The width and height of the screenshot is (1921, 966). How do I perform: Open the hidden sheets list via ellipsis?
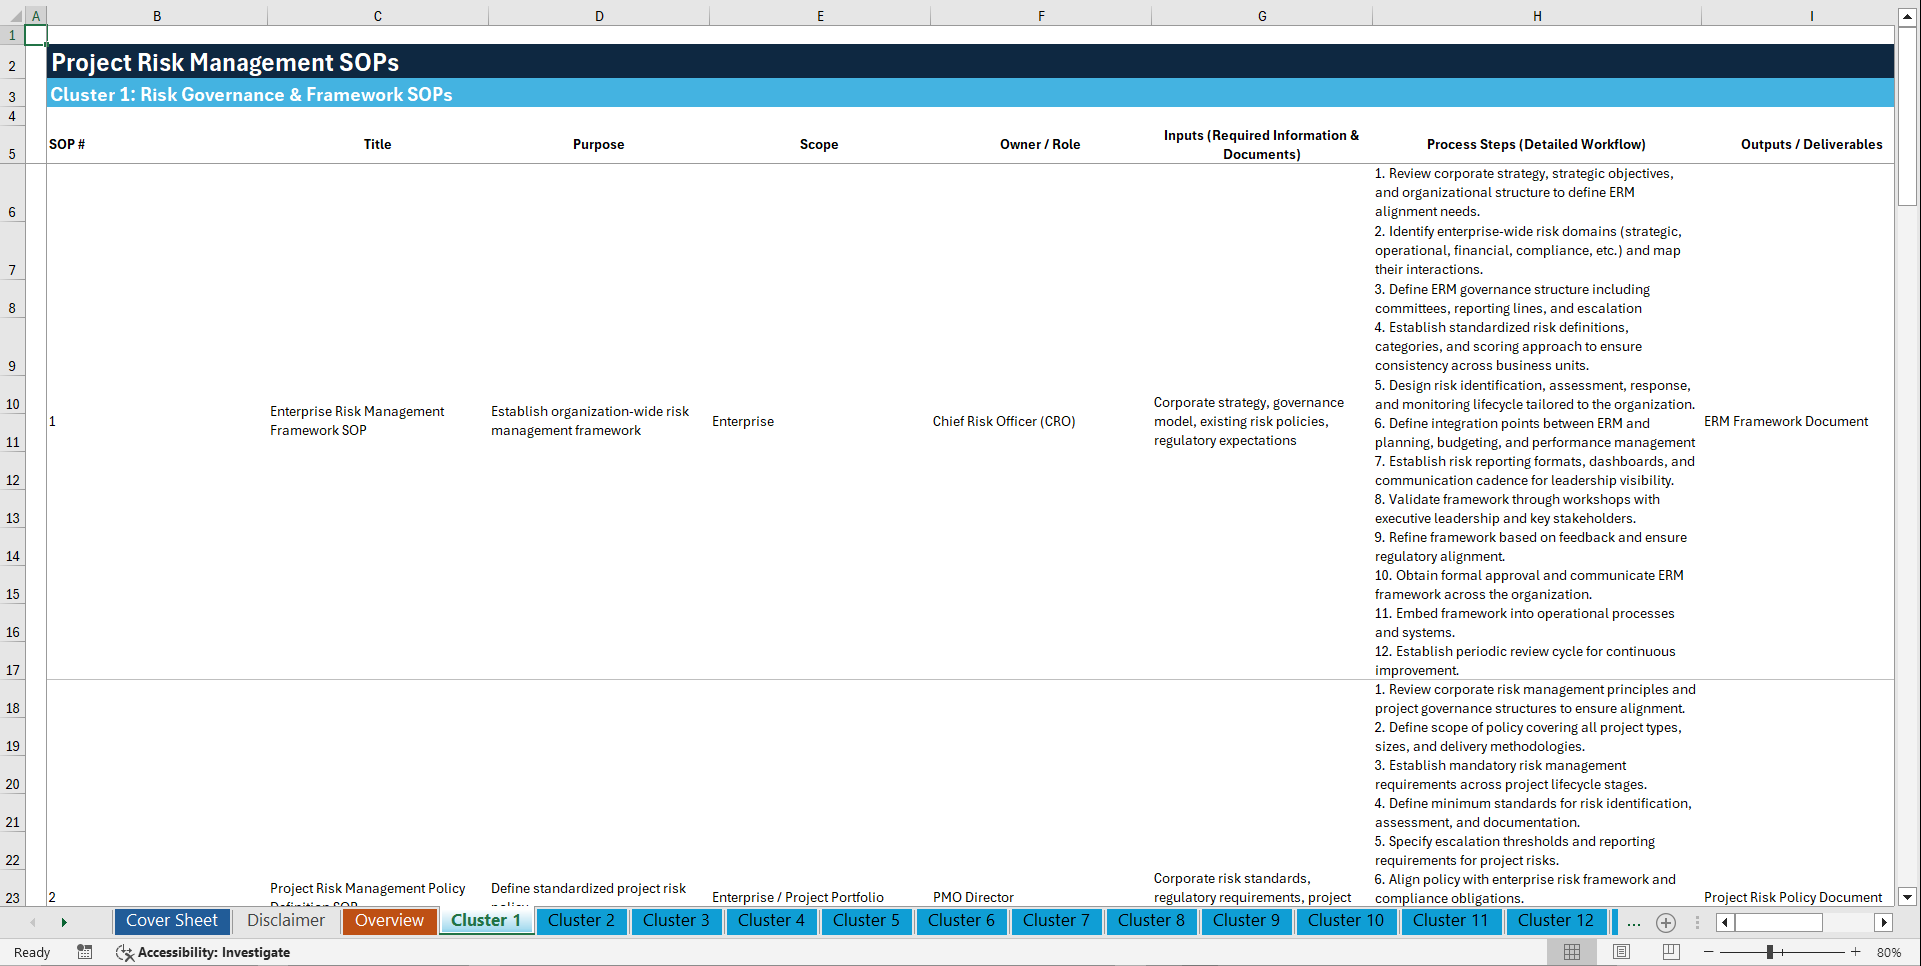1633,922
